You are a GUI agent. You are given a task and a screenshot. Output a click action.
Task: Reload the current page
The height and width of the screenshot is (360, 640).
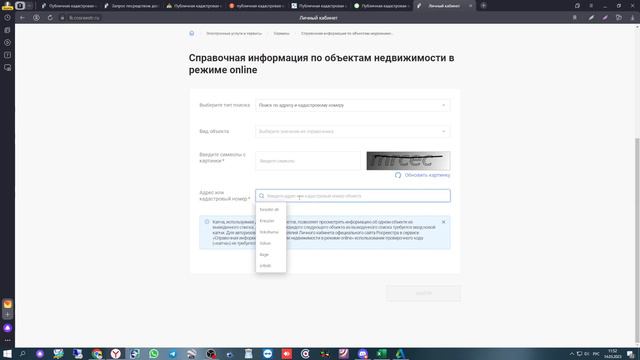click(x=50, y=18)
